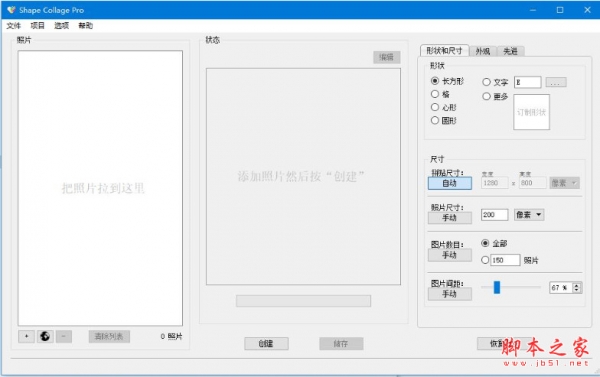The image size is (600, 377).
Task: Select the radio button beside 150 照片
Action: point(485,260)
